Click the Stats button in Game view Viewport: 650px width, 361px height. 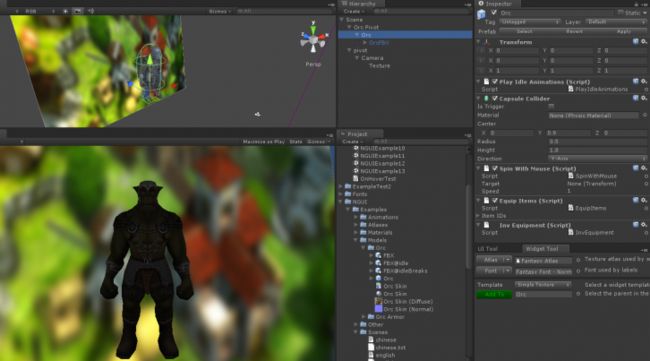coord(296,142)
